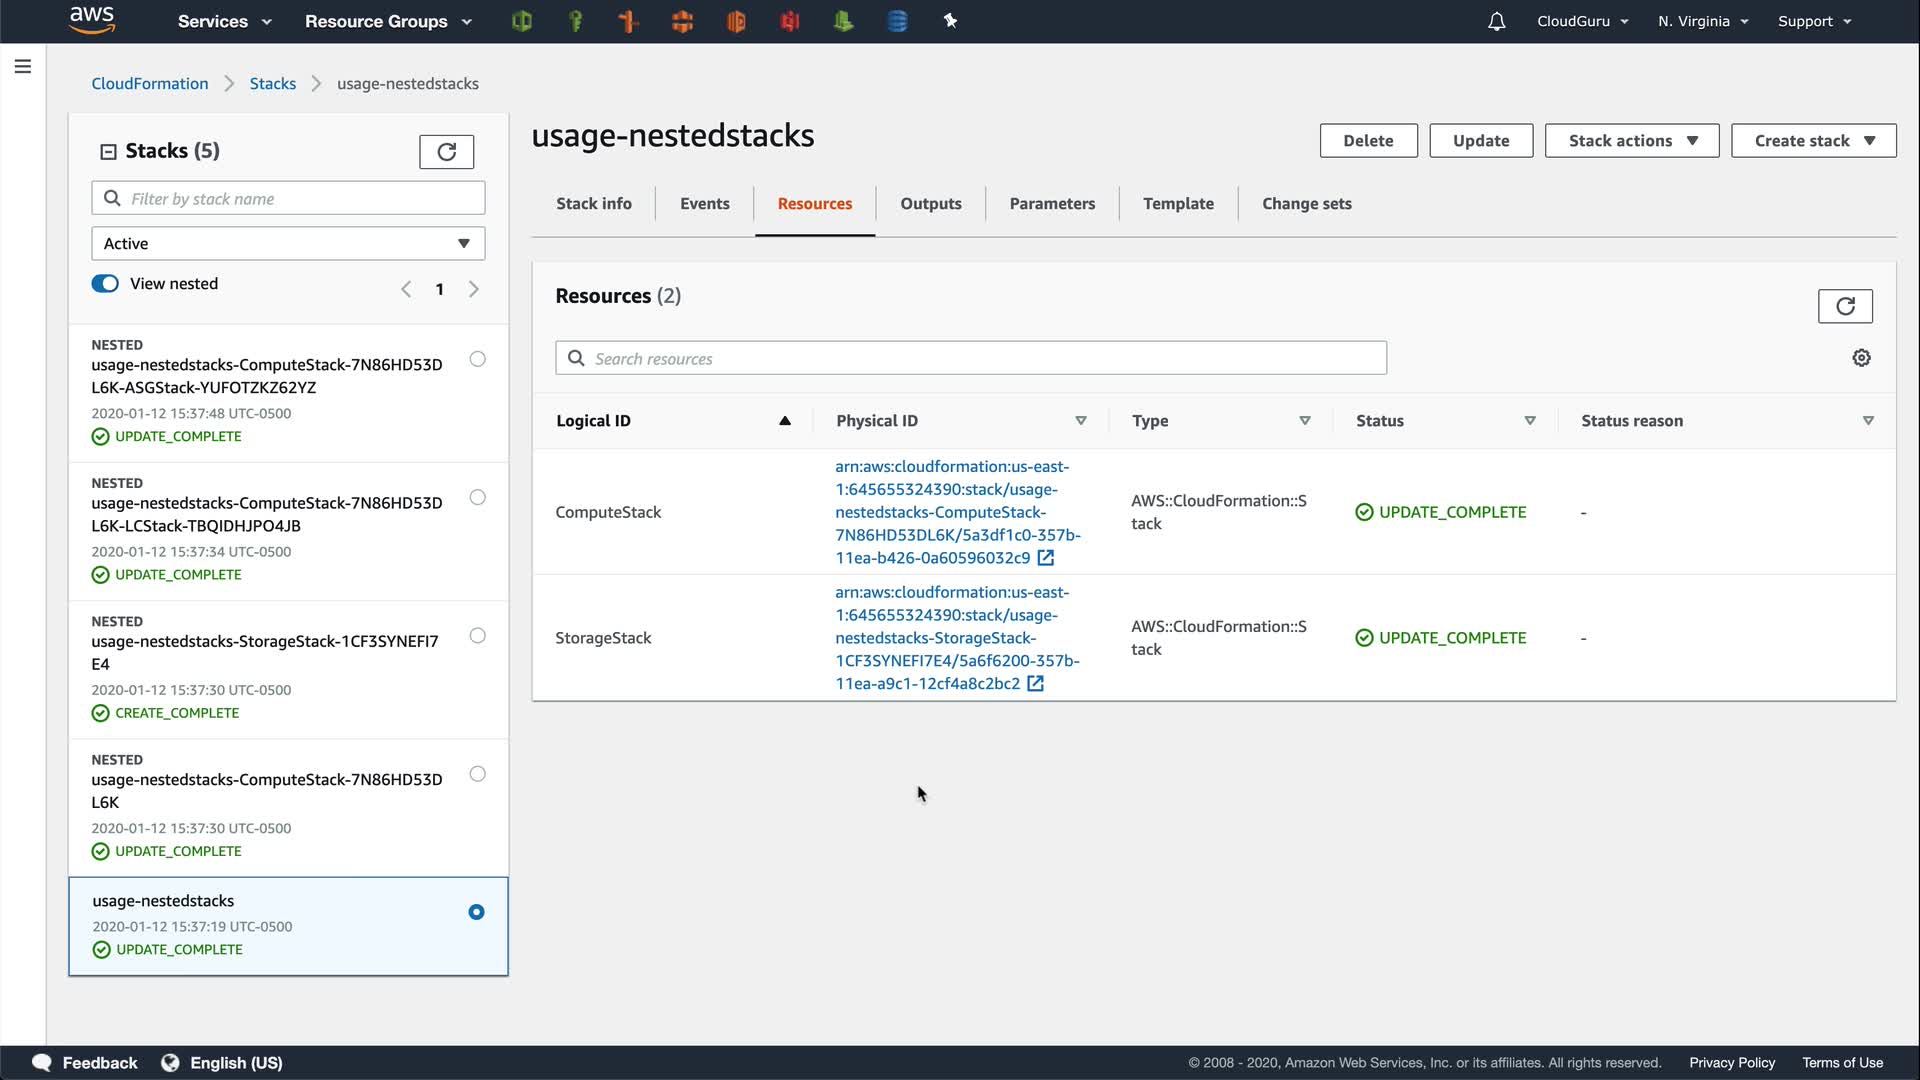Screen dimensions: 1920x1080
Task: Refresh the Resources table
Action: click(x=1844, y=306)
